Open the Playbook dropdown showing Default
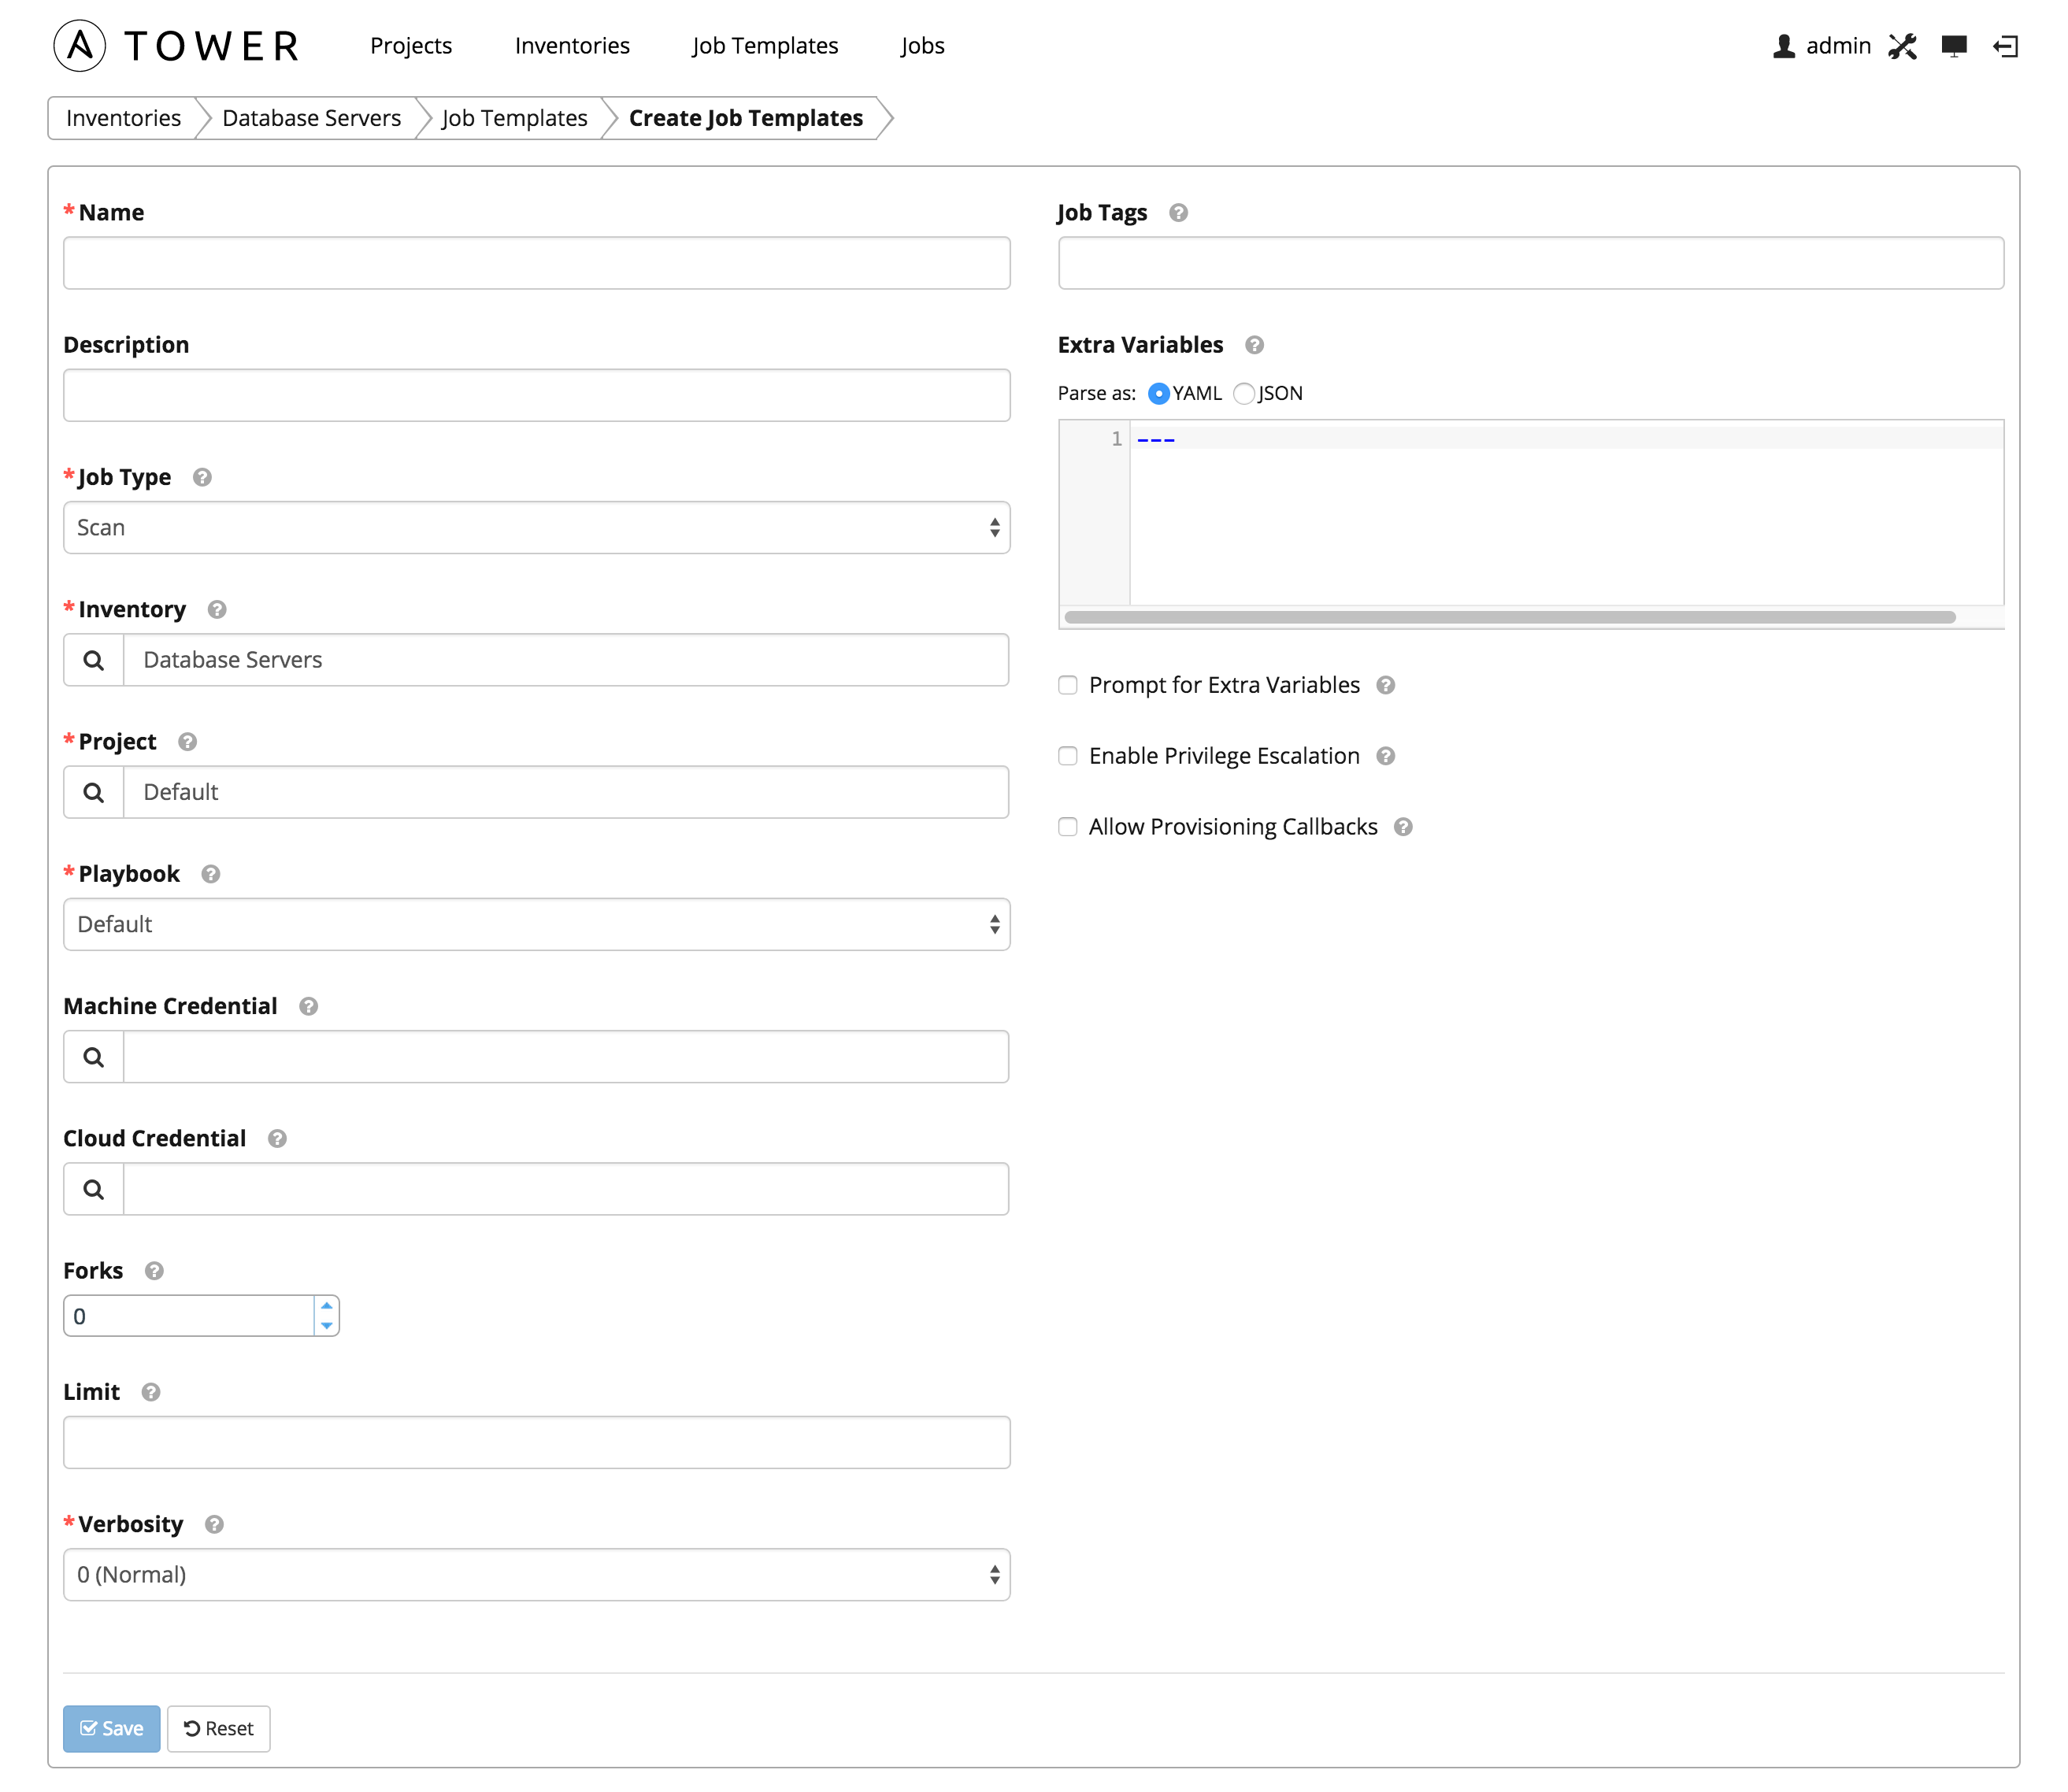 point(536,924)
